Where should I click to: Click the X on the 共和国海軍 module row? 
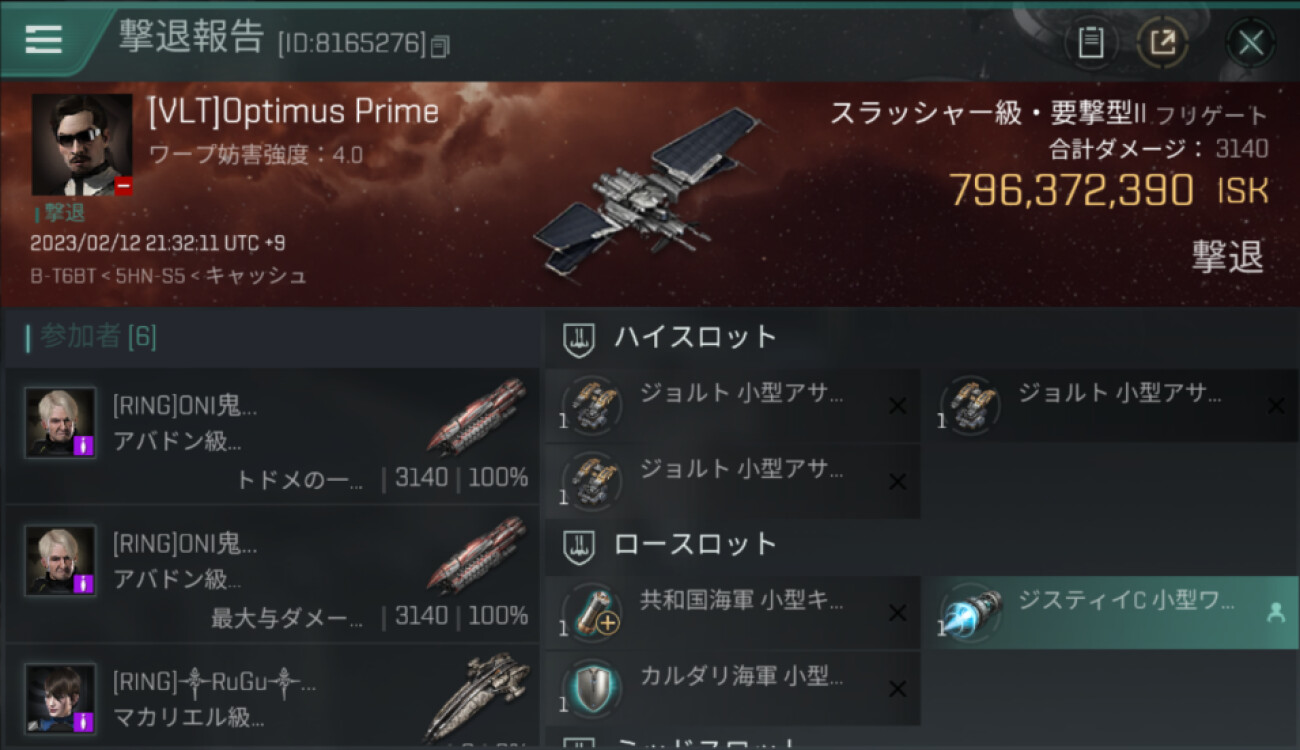click(898, 613)
